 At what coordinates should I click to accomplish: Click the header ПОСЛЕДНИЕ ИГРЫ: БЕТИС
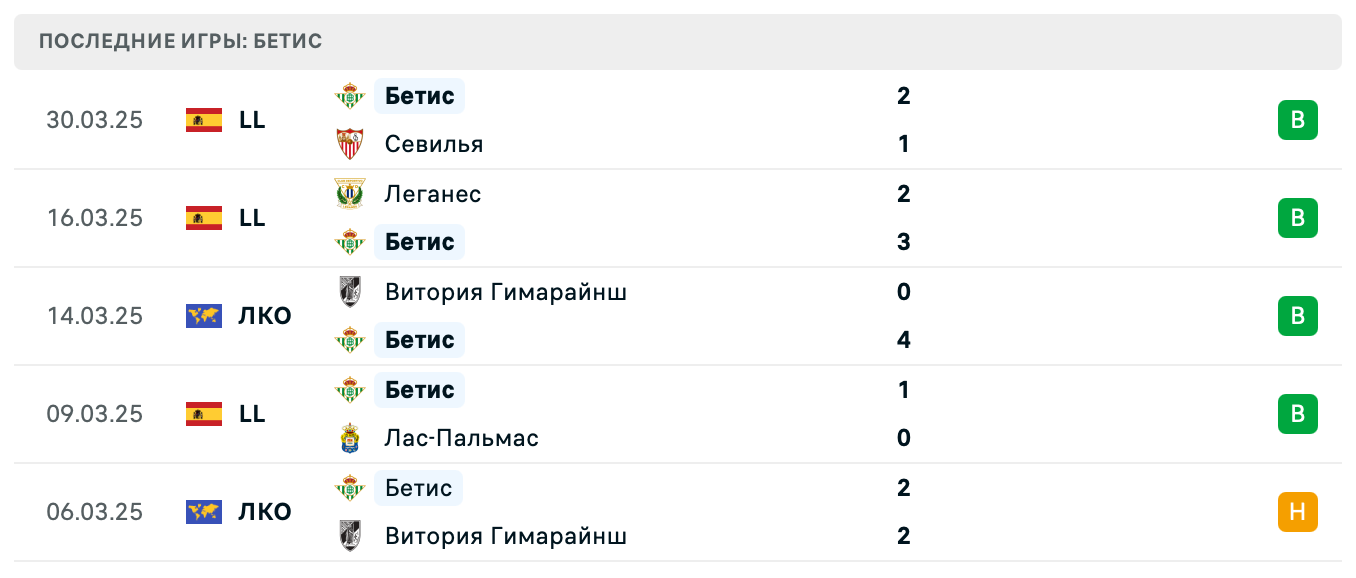(x=180, y=41)
